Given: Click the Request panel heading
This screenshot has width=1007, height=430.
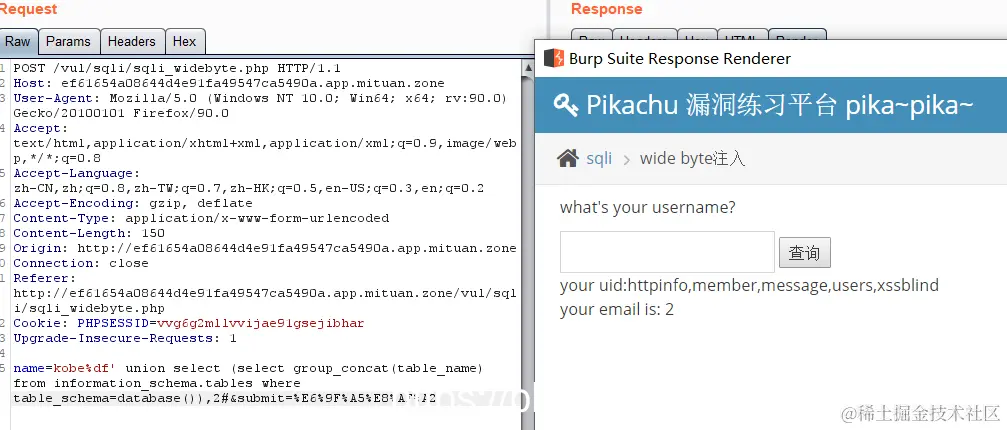Looking at the screenshot, I should tap(28, 9).
